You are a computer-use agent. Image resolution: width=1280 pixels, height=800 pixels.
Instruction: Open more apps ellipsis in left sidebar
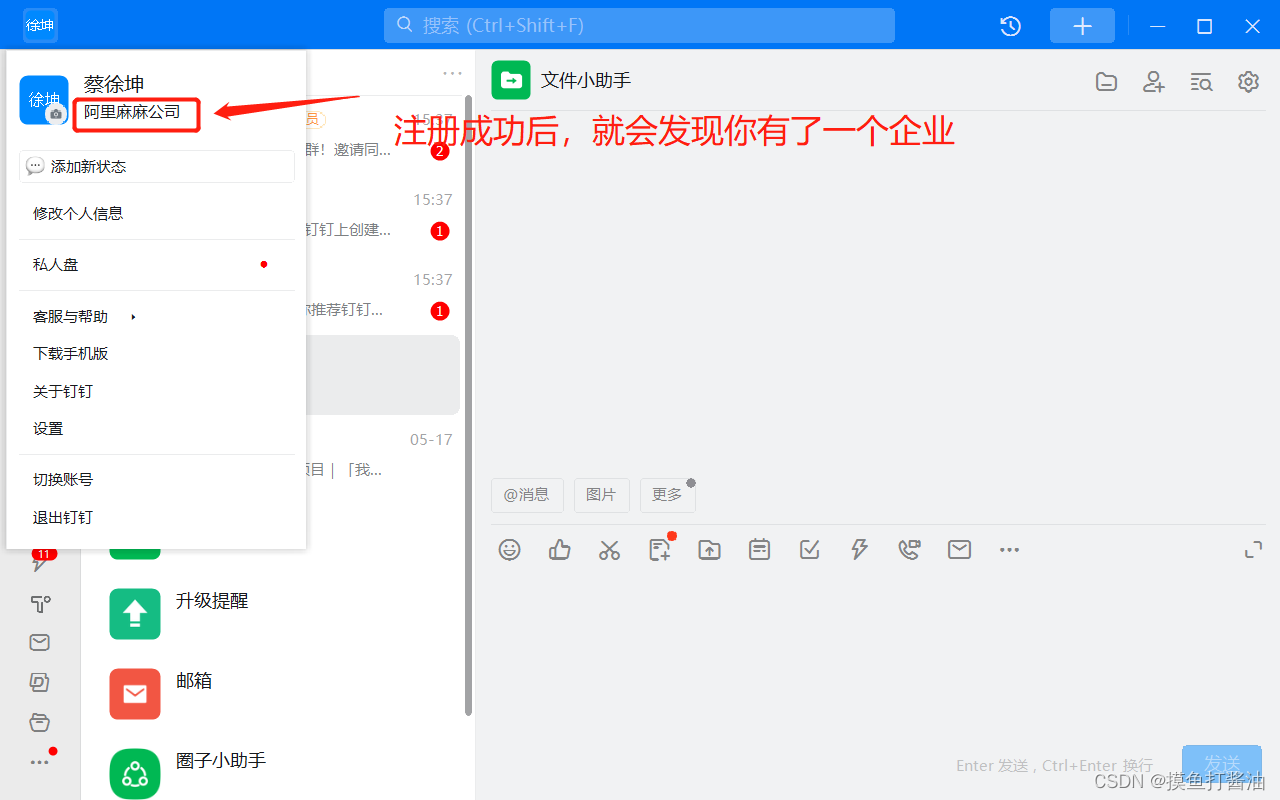(40, 761)
